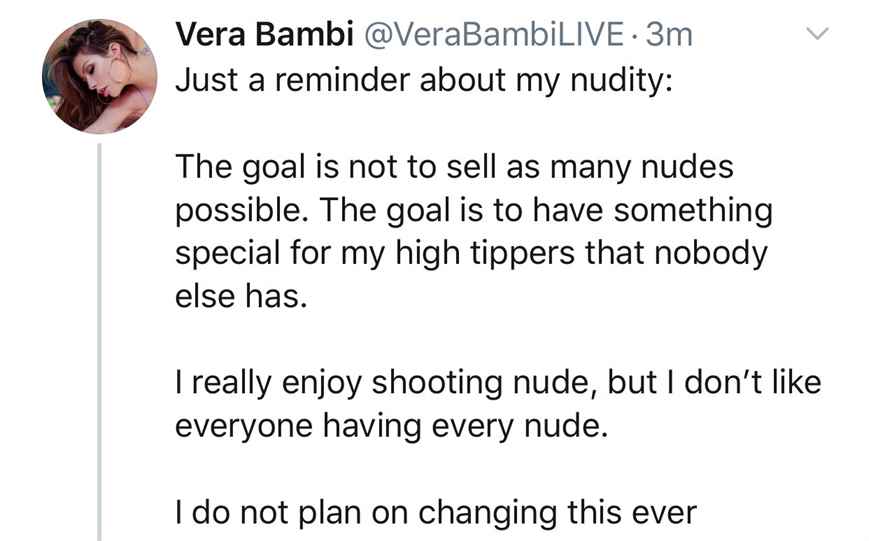Tap the line starting "special for my high"

471,254
